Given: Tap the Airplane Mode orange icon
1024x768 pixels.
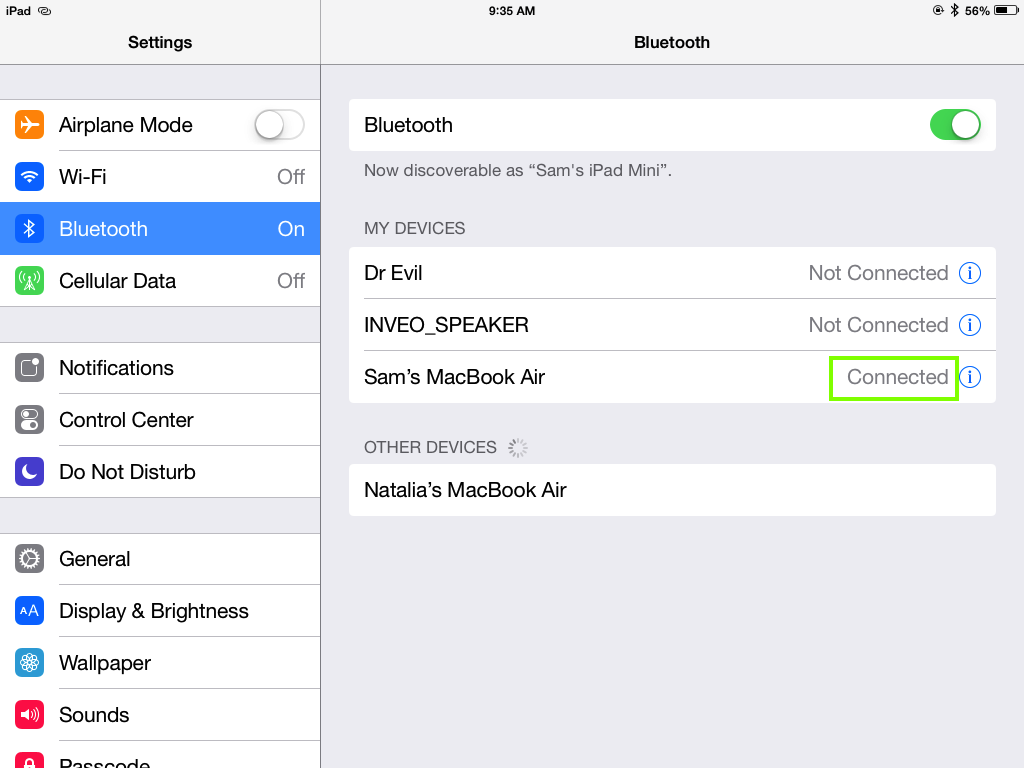Looking at the screenshot, I should click(30, 125).
